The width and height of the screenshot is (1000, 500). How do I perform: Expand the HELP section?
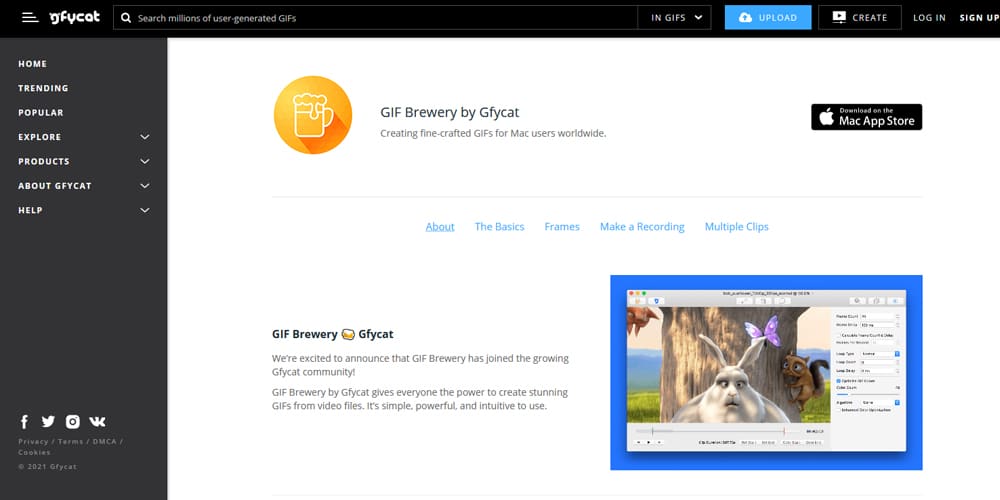click(x=84, y=210)
